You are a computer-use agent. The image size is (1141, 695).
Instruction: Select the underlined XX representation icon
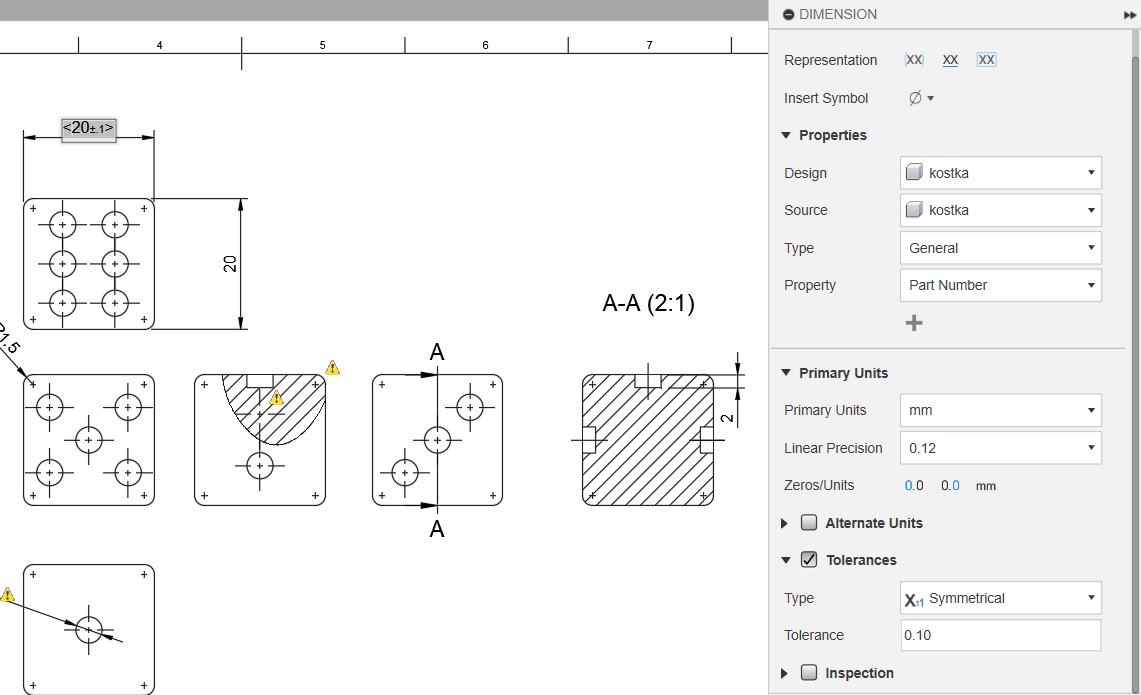coord(950,60)
